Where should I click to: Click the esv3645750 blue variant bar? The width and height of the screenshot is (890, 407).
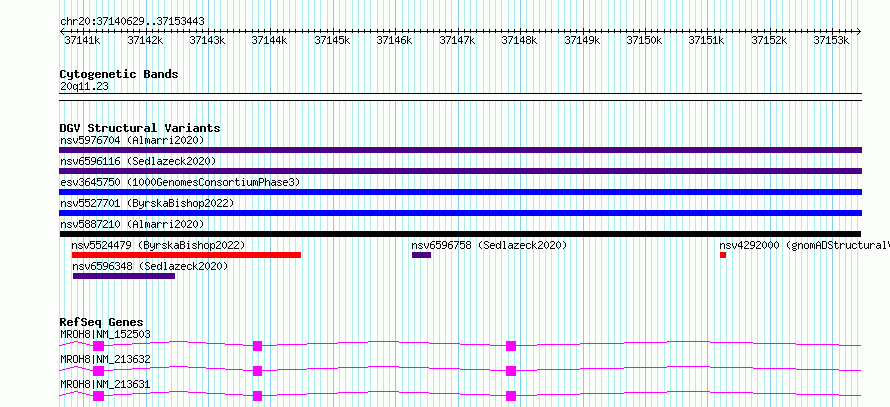(x=460, y=192)
